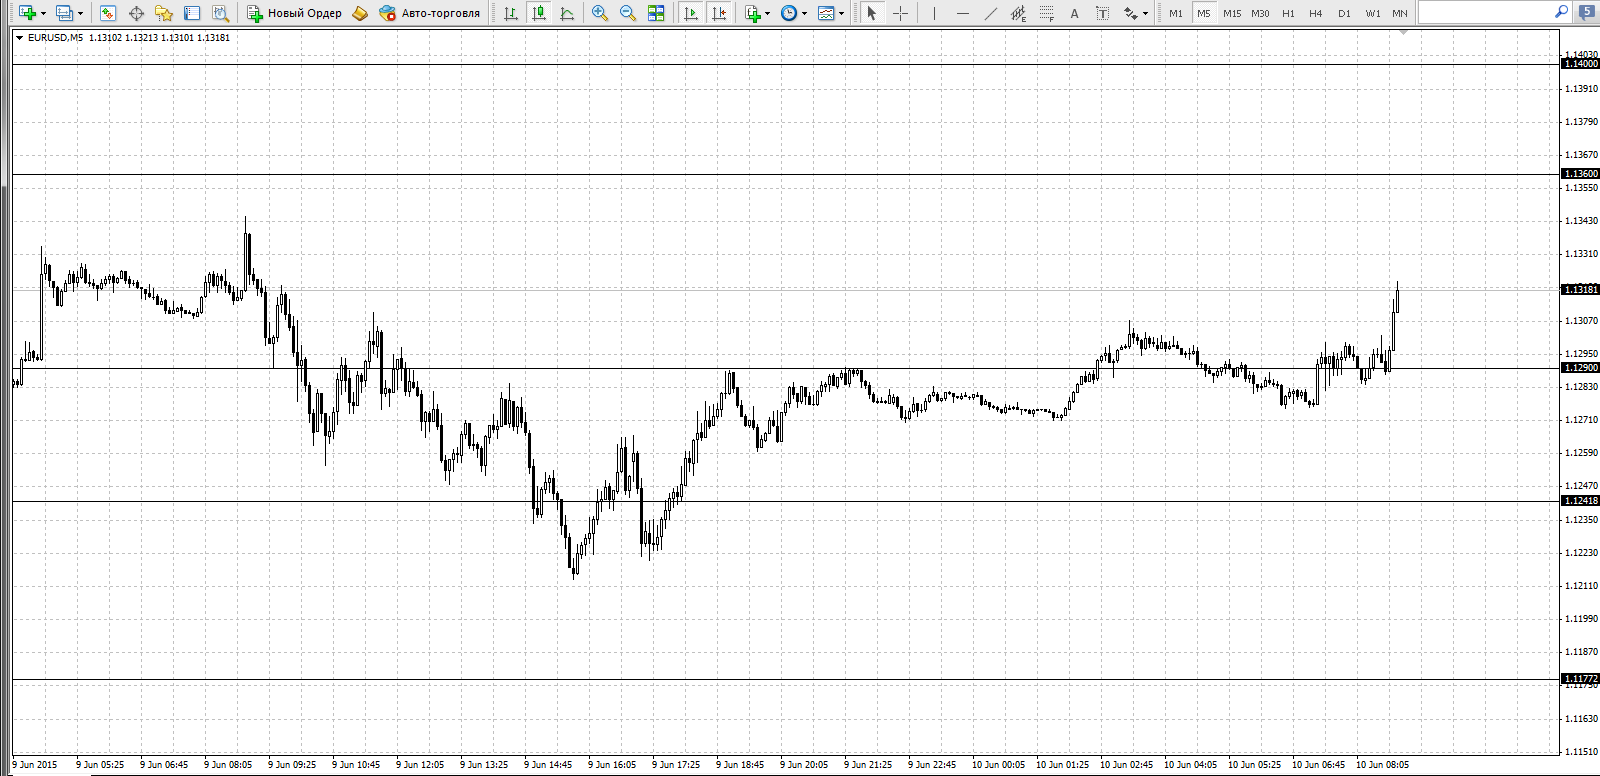Viewport: 1600px width, 776px height.
Task: Toggle chart auto scroll
Action: coord(690,13)
